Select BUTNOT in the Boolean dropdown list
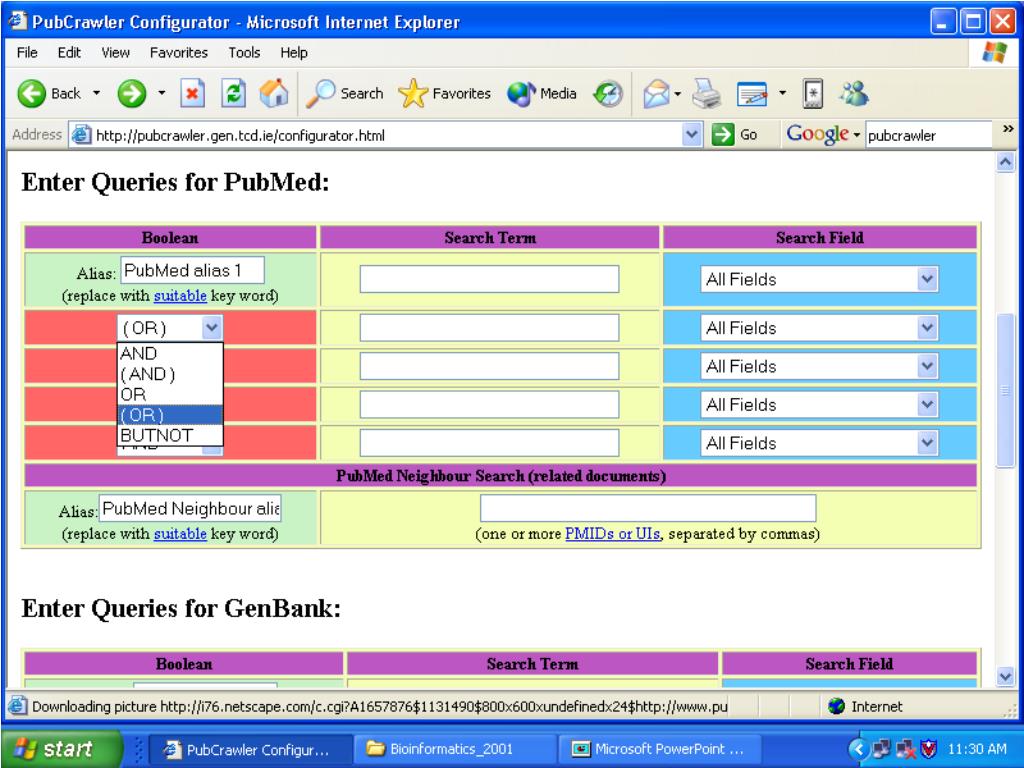 pyautogui.click(x=170, y=436)
